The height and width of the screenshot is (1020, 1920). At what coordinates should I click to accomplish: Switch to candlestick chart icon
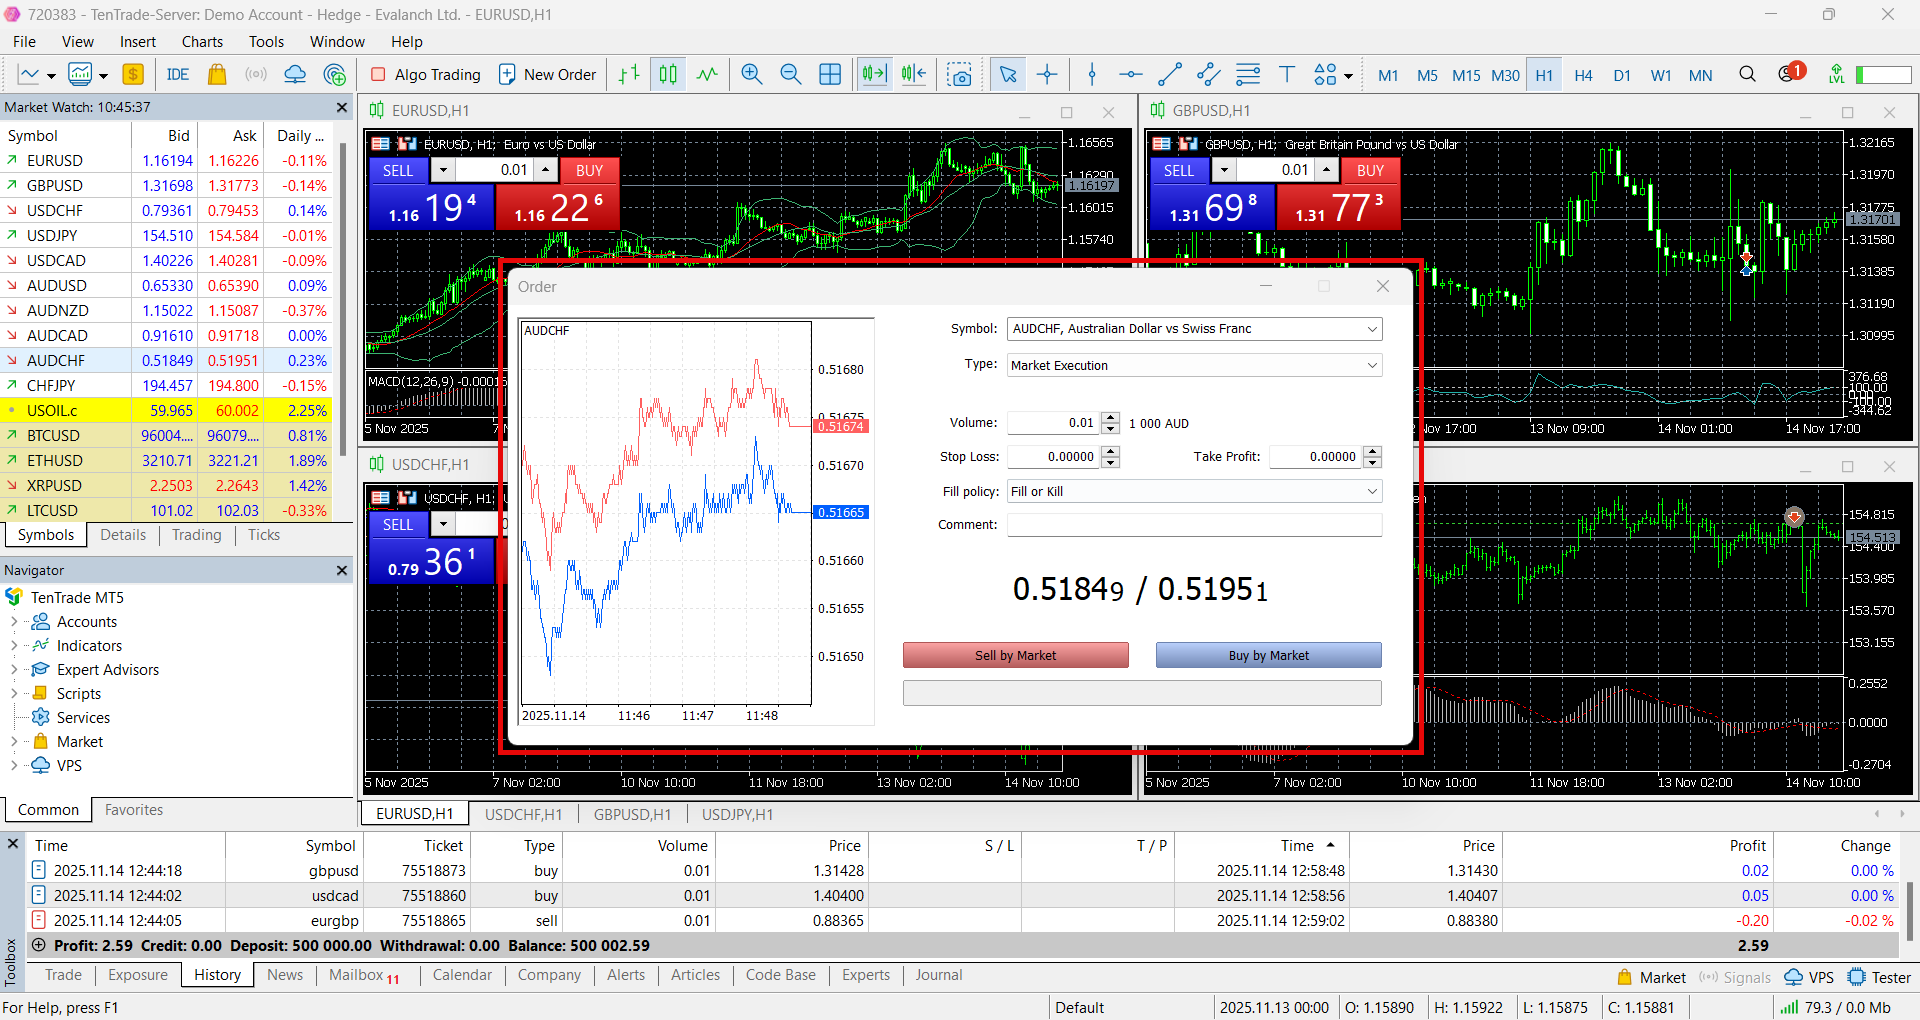(x=668, y=74)
